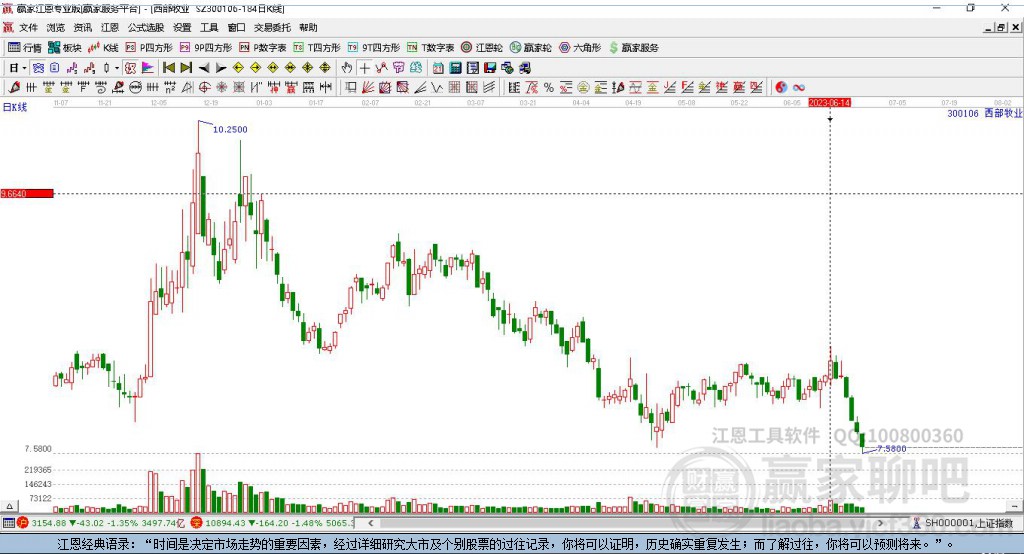Open 赢家服务 with dollar icon

(633, 48)
